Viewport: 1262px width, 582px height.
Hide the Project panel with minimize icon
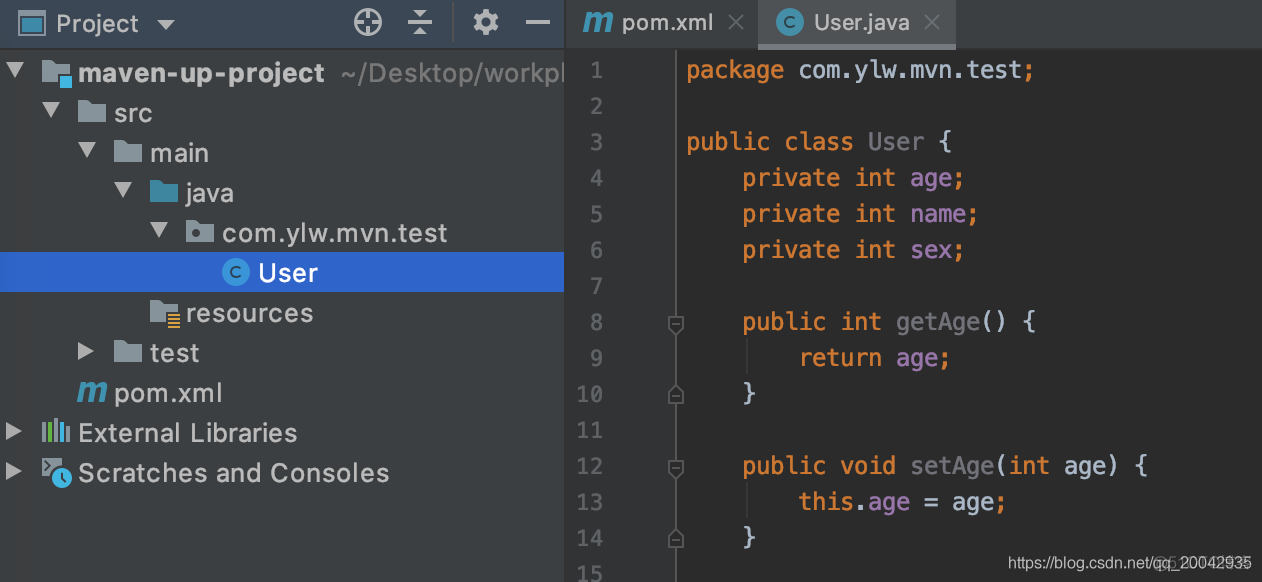click(538, 22)
